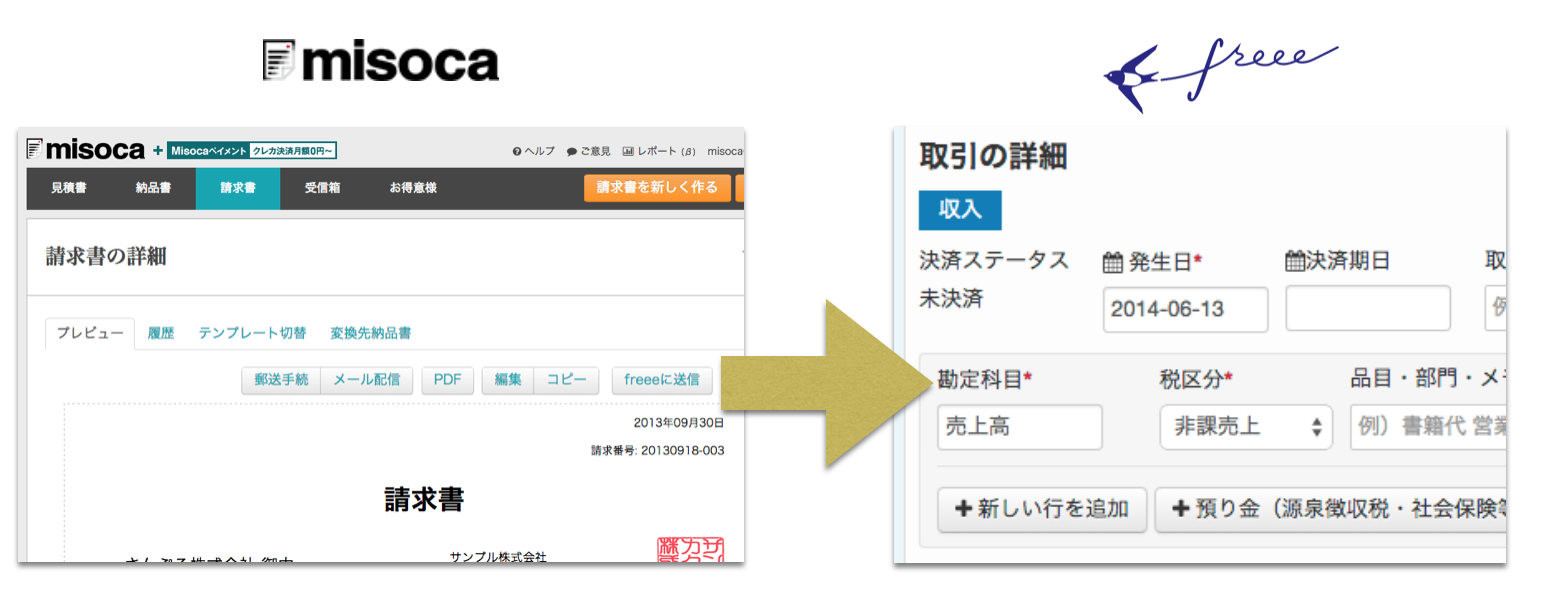Select the 請求書 navigation tab

click(x=238, y=188)
